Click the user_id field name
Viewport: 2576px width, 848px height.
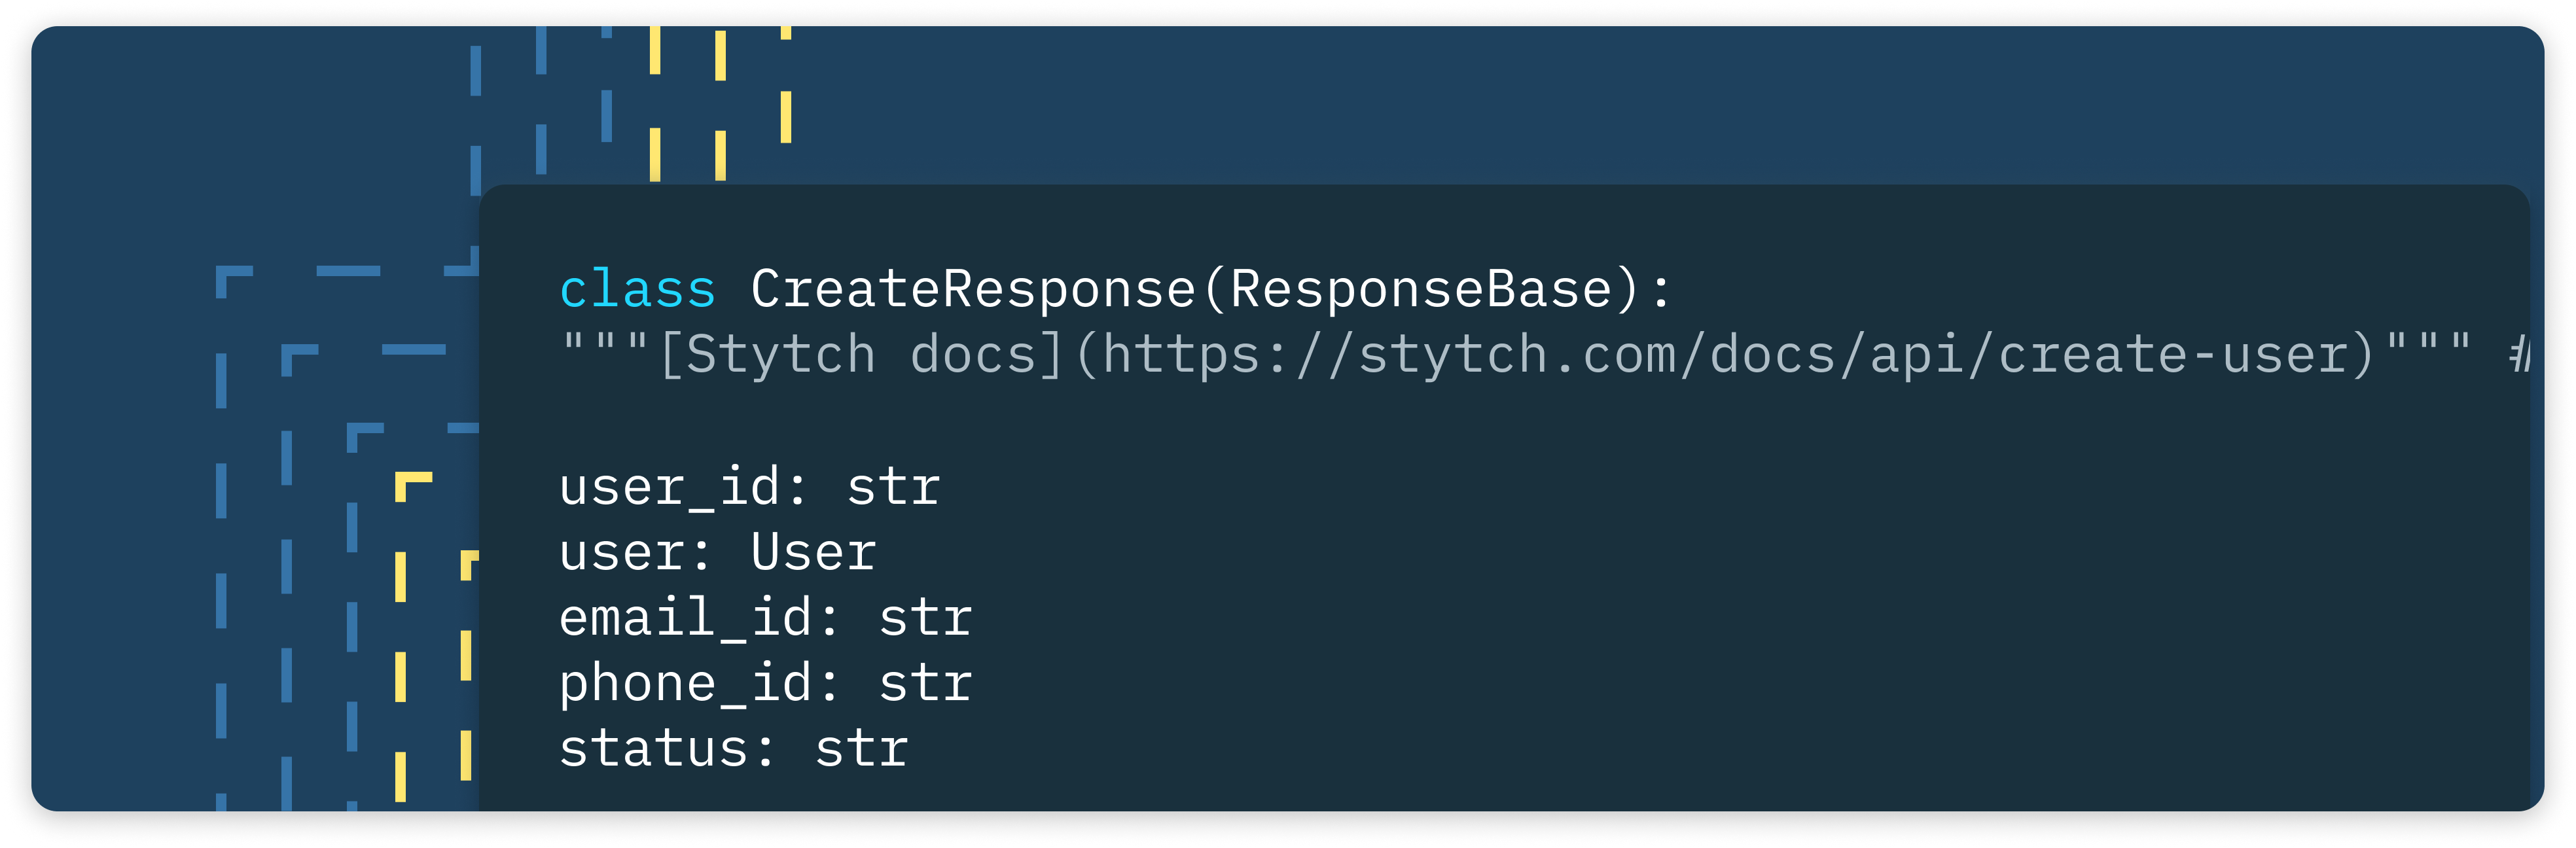click(x=669, y=488)
